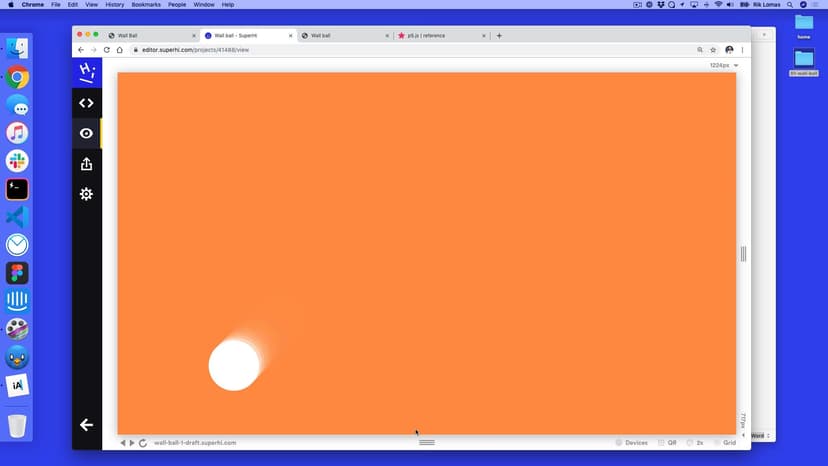Click the wall-ball-1-draft.superhi.com link

195,443
